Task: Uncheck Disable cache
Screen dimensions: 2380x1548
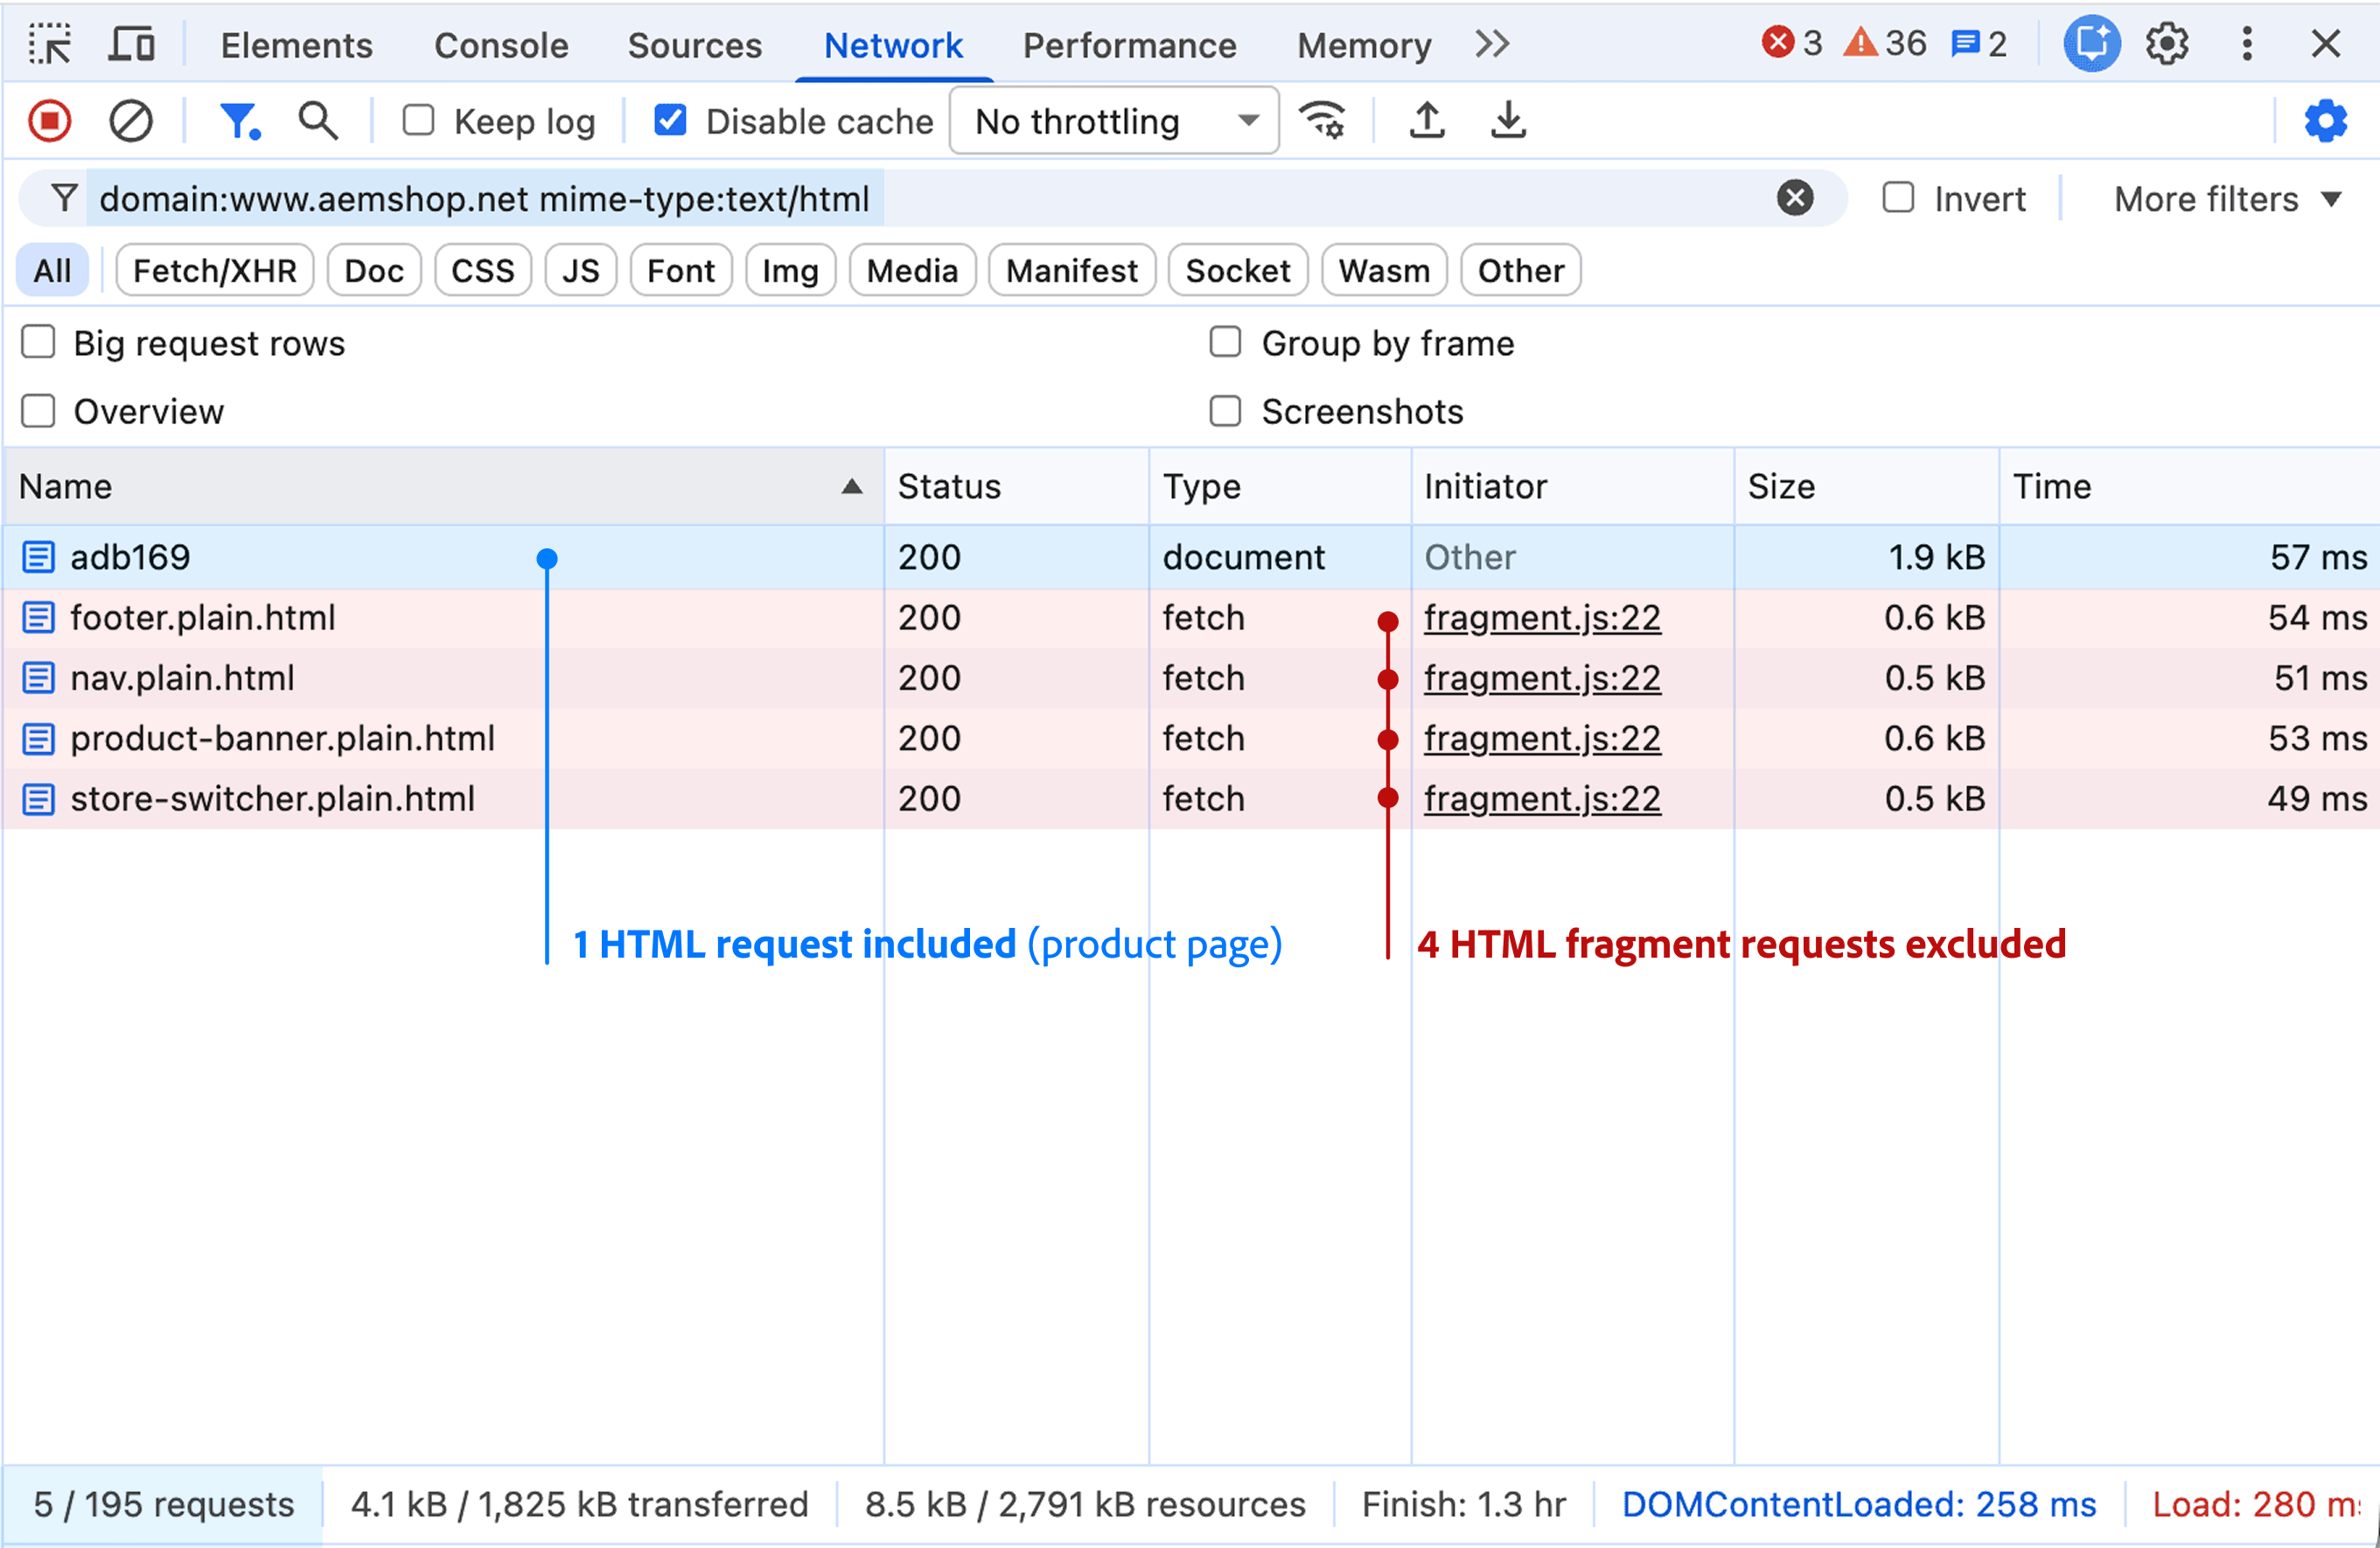Action: (x=670, y=121)
